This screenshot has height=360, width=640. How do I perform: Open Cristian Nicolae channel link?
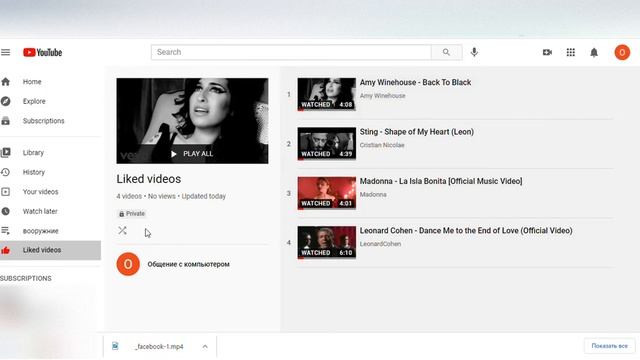(x=382, y=145)
